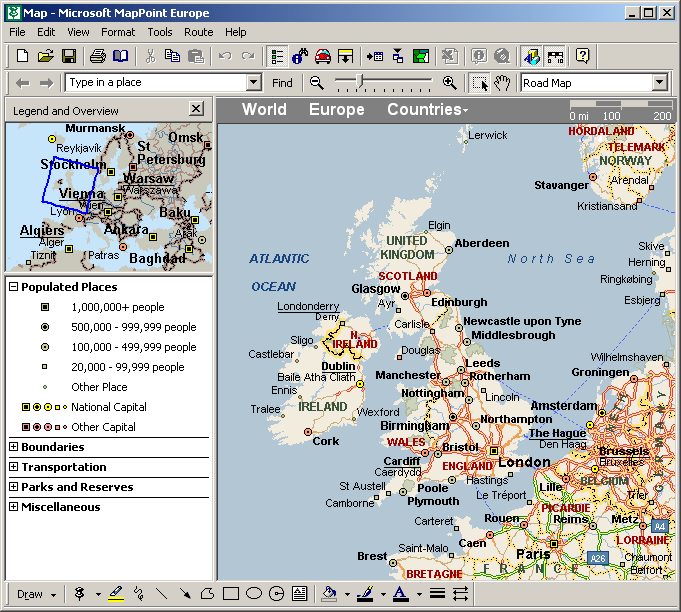
Task: Select the Rectangle drawing tool
Action: 231,593
